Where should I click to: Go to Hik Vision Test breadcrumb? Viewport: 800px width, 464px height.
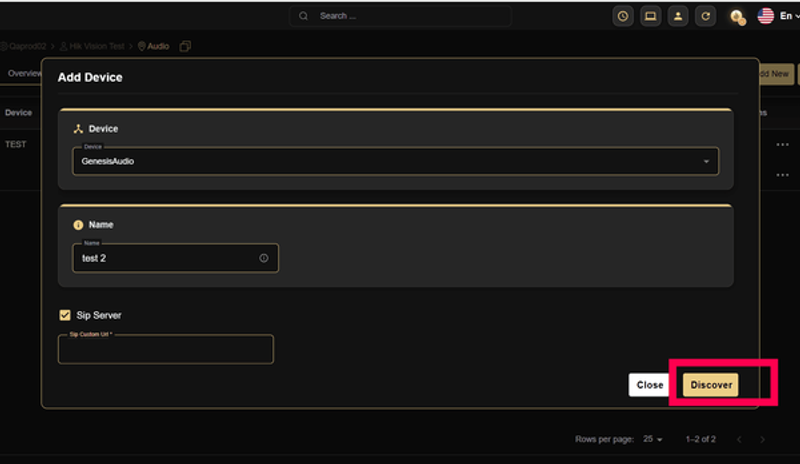click(92, 46)
